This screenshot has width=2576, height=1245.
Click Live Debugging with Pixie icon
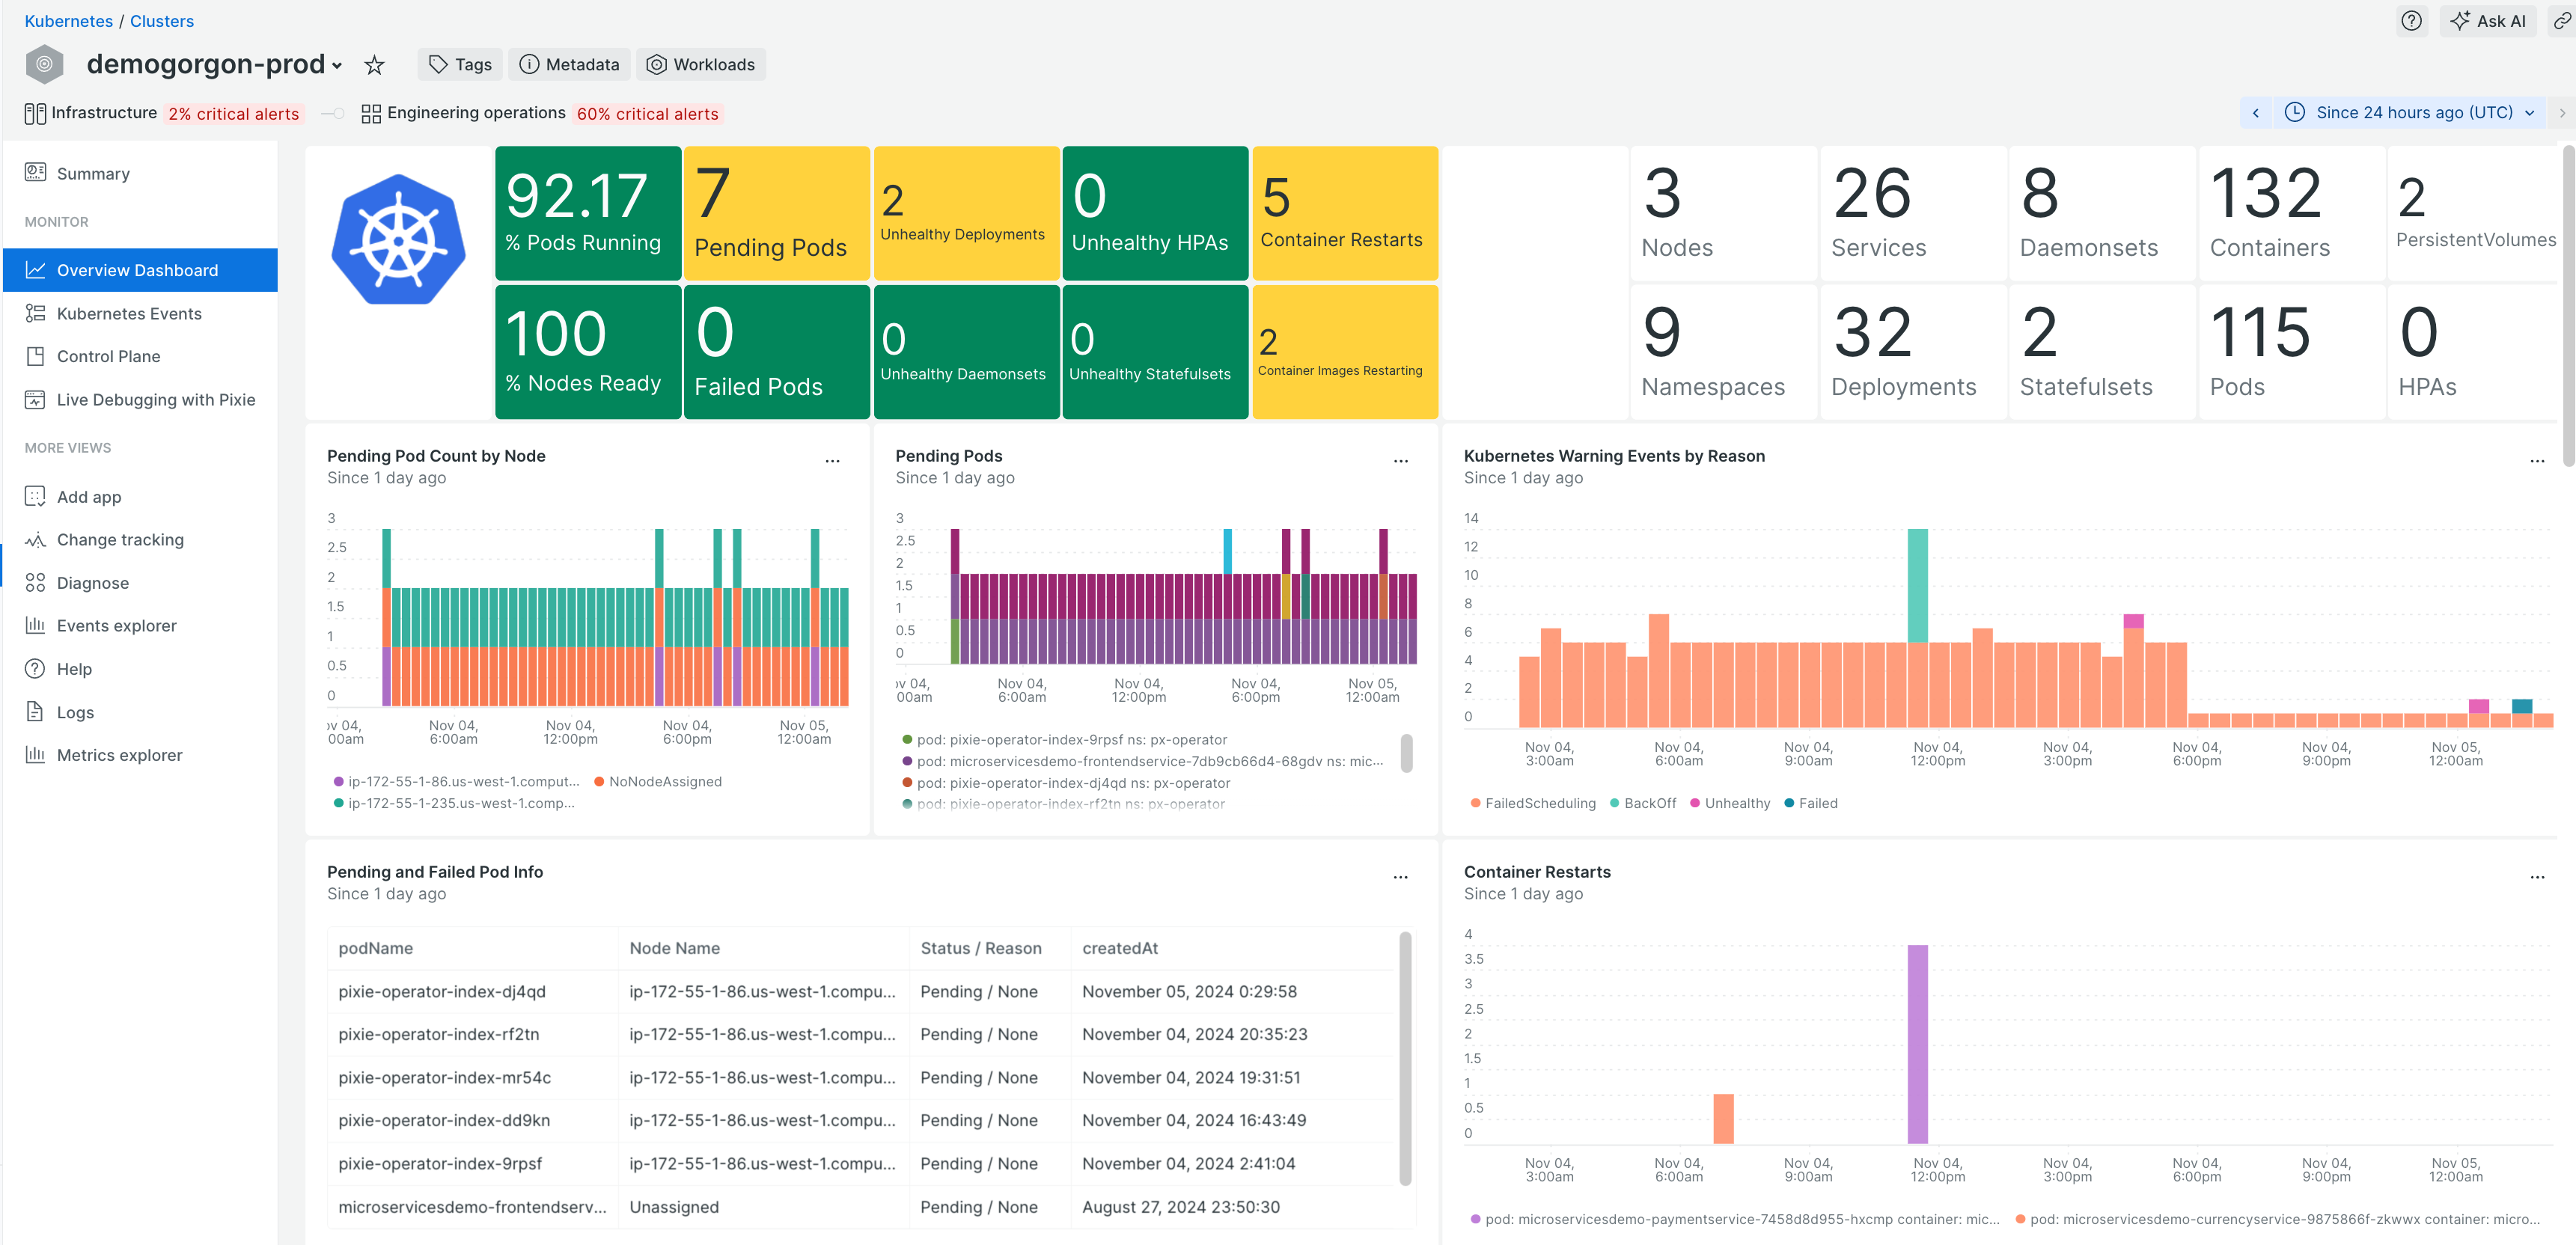[x=35, y=399]
